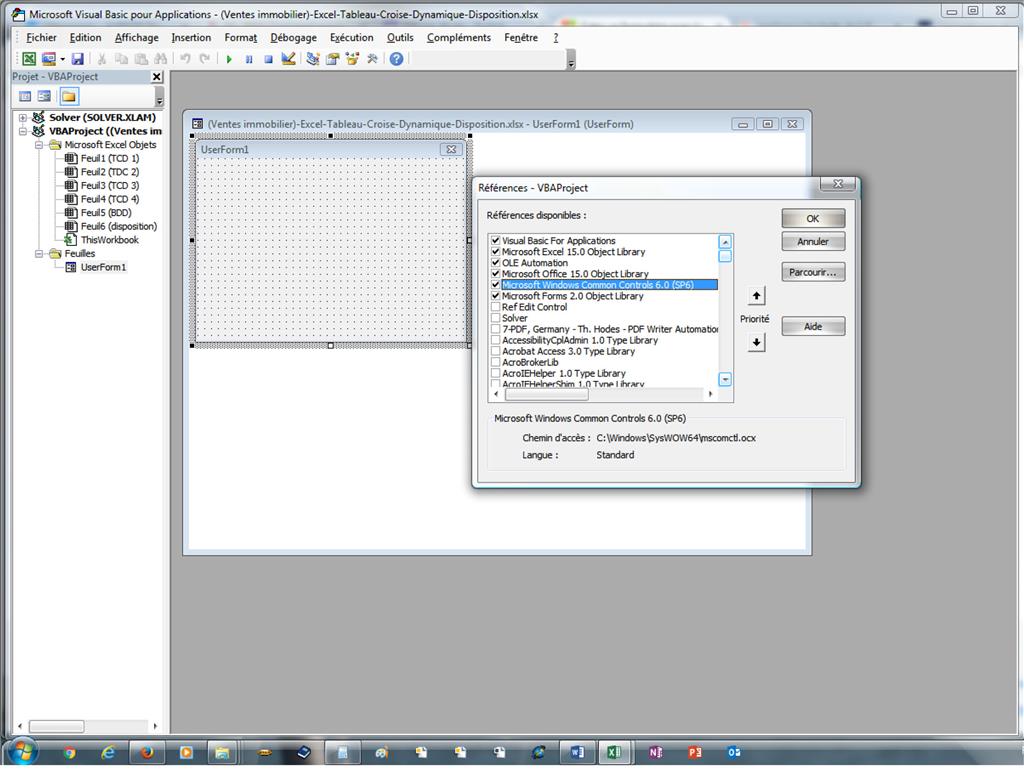Open the Edition menu
Viewport: 1024px width, 777px height.
coord(86,37)
